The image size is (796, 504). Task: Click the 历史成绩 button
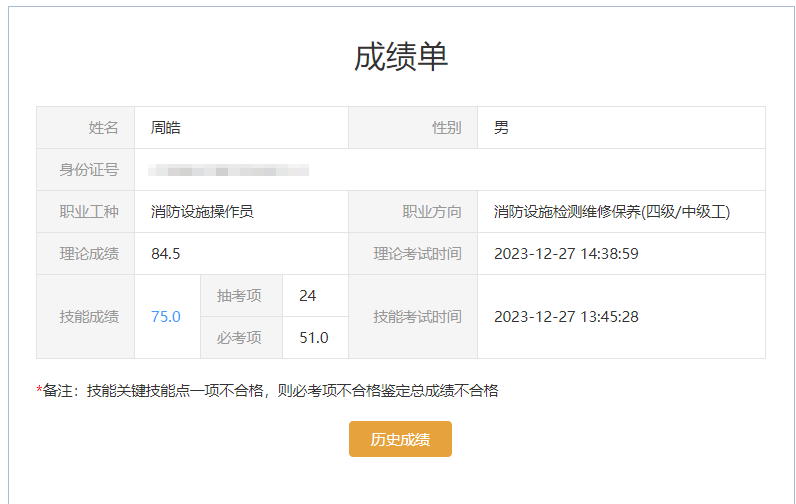tap(400, 439)
